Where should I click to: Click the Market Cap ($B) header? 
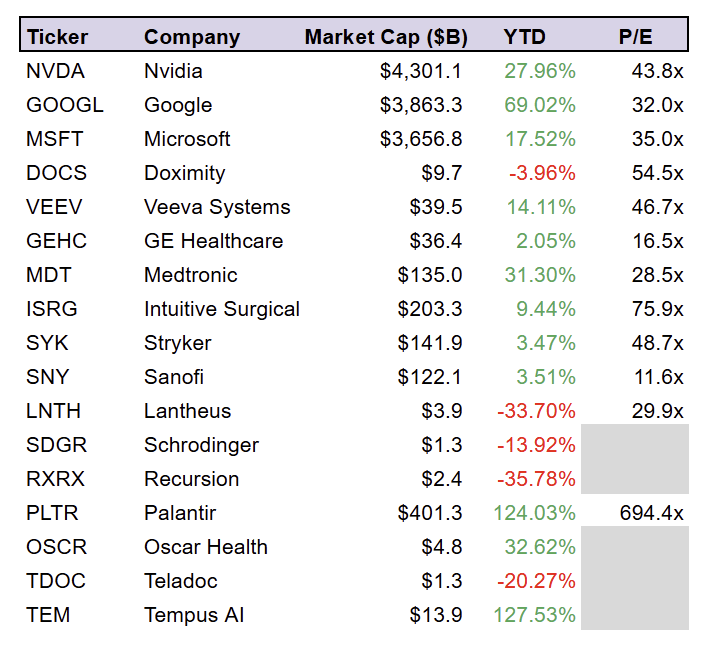pyautogui.click(x=386, y=37)
